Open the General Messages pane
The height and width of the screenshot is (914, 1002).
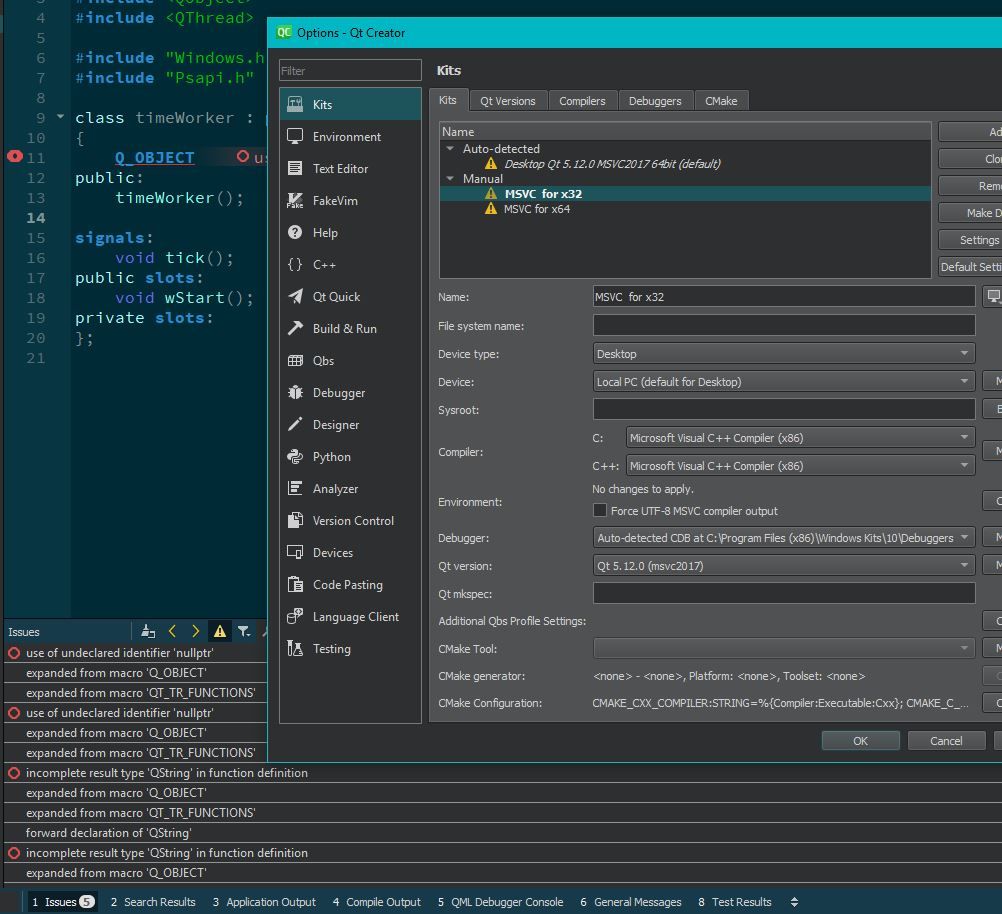tap(631, 902)
